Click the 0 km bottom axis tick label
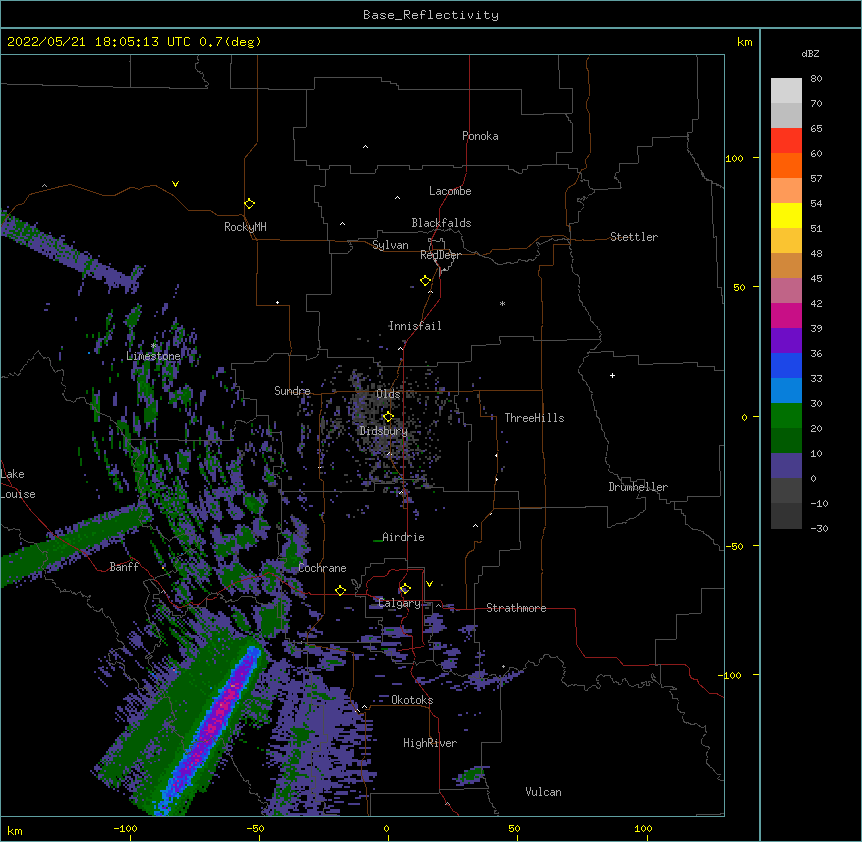This screenshot has width=862, height=842. (386, 828)
